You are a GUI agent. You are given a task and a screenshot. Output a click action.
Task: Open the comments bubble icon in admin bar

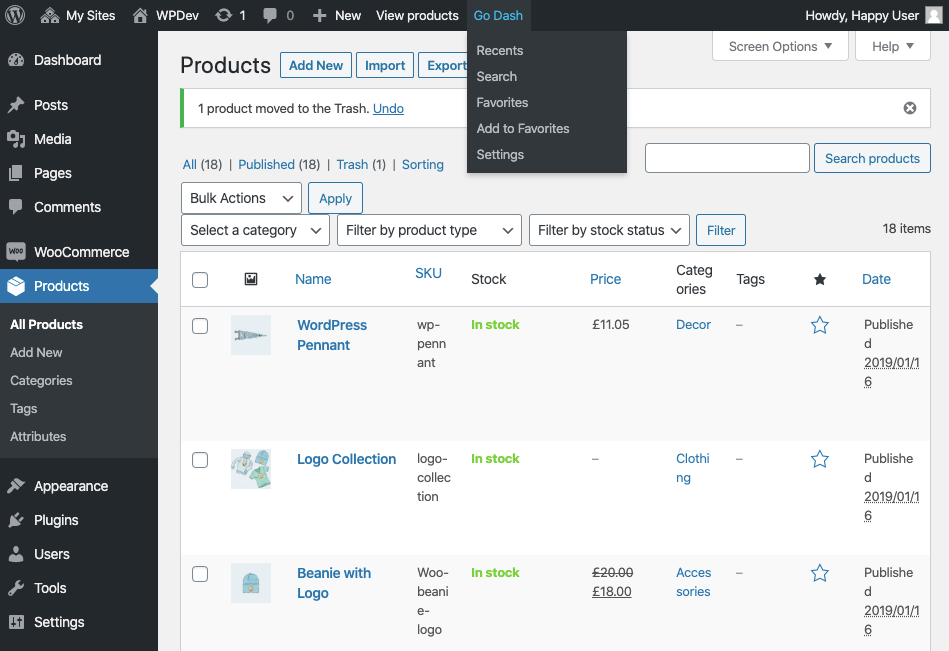click(x=270, y=16)
